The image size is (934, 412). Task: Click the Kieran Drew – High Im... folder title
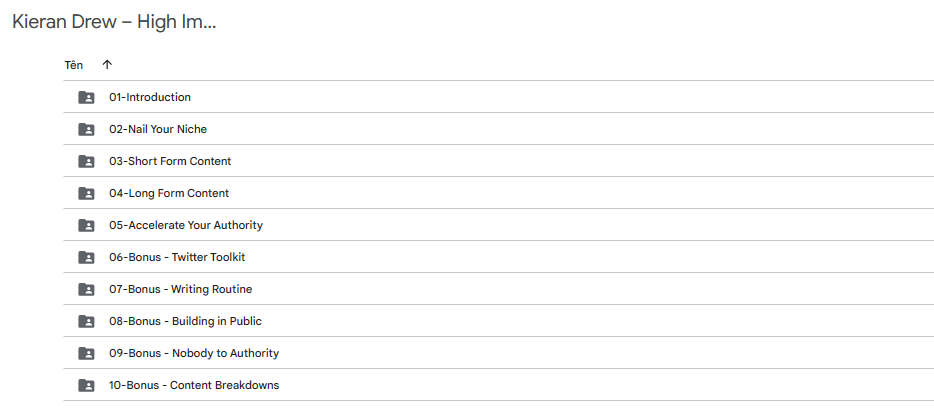pos(114,22)
